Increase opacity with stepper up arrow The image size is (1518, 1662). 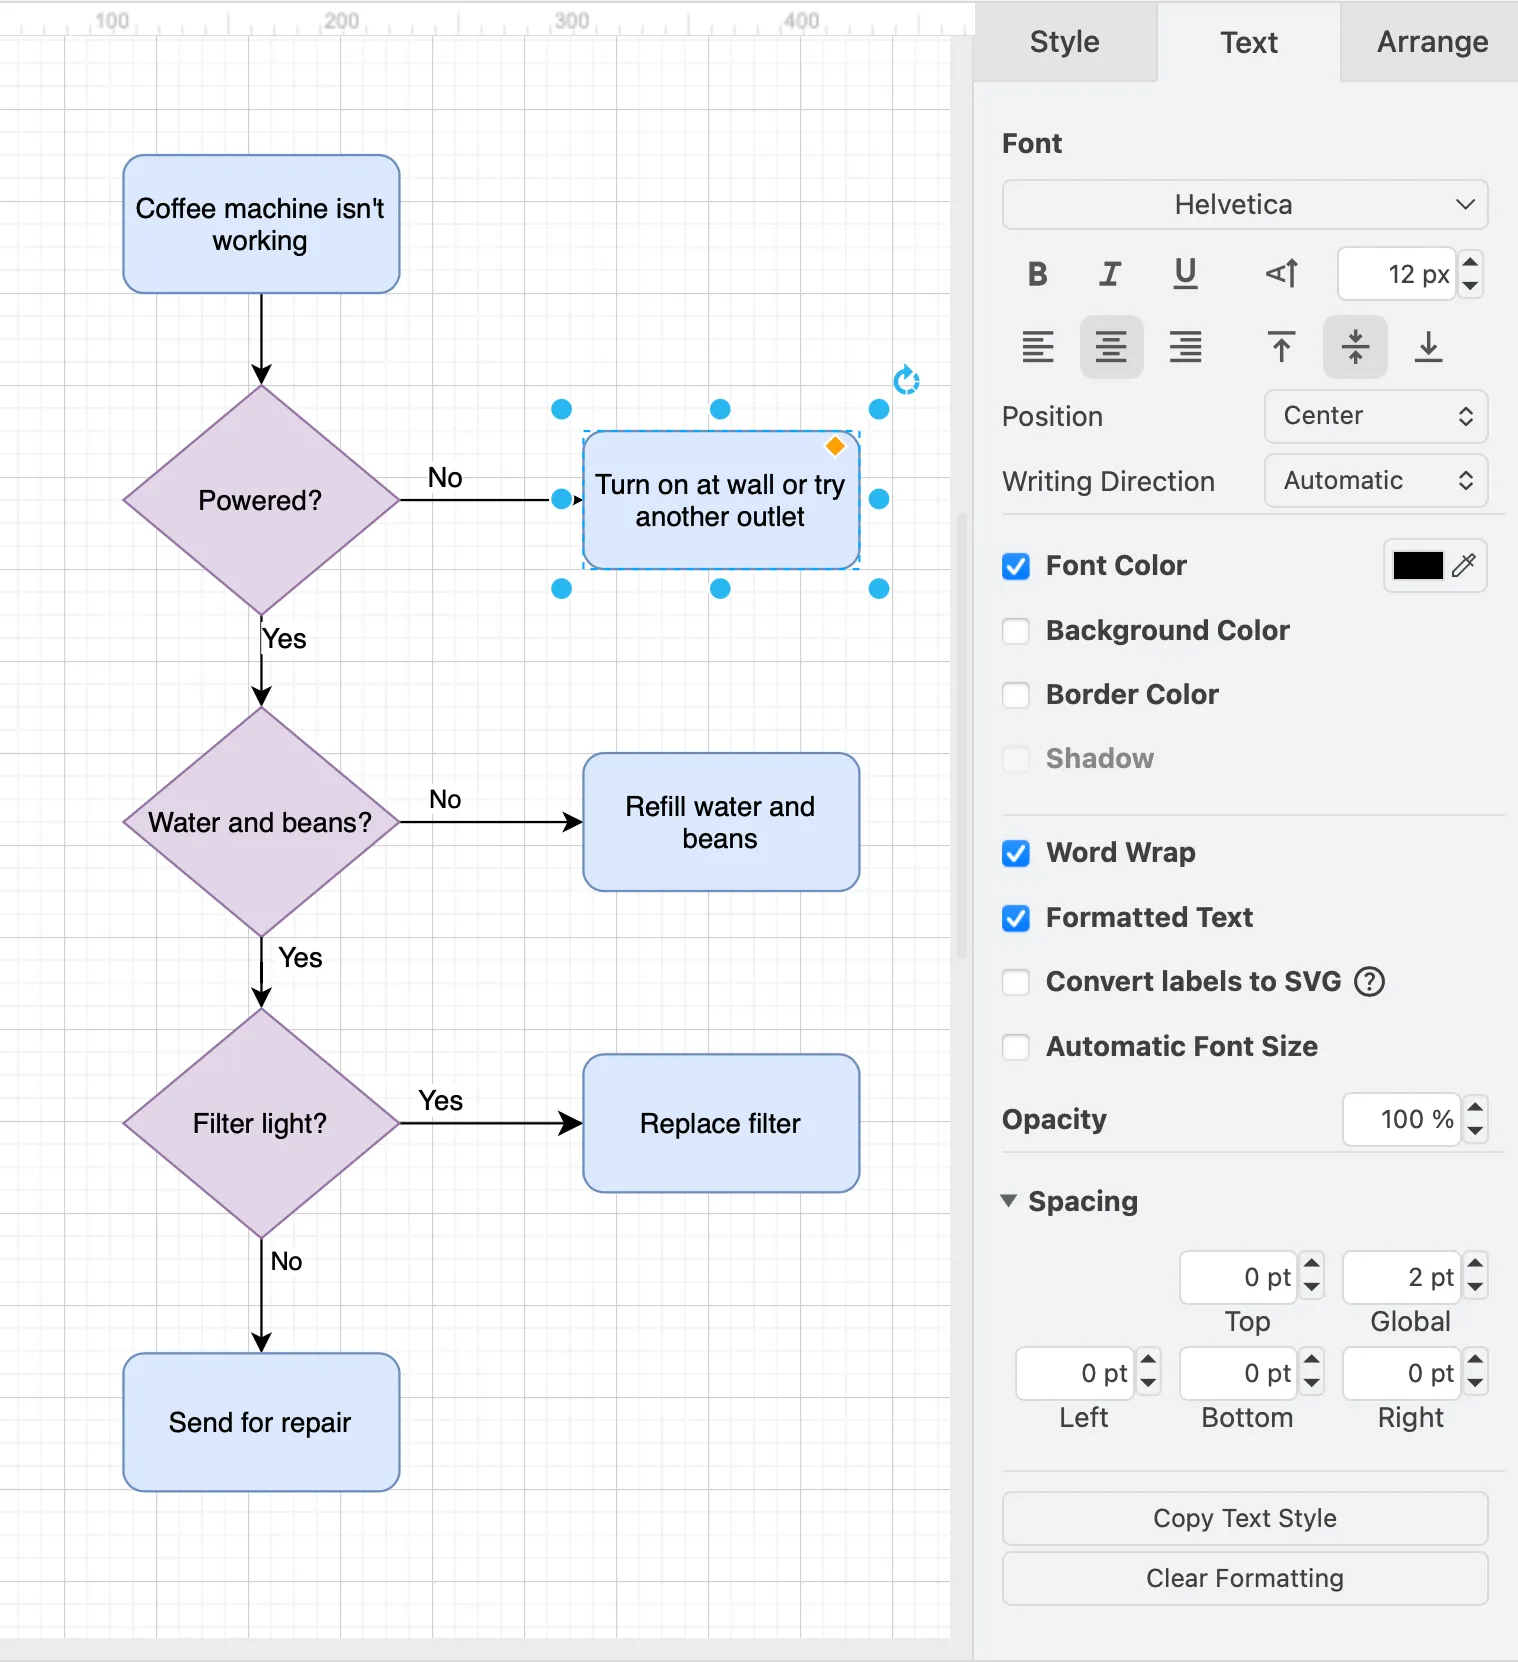[x=1475, y=1108]
